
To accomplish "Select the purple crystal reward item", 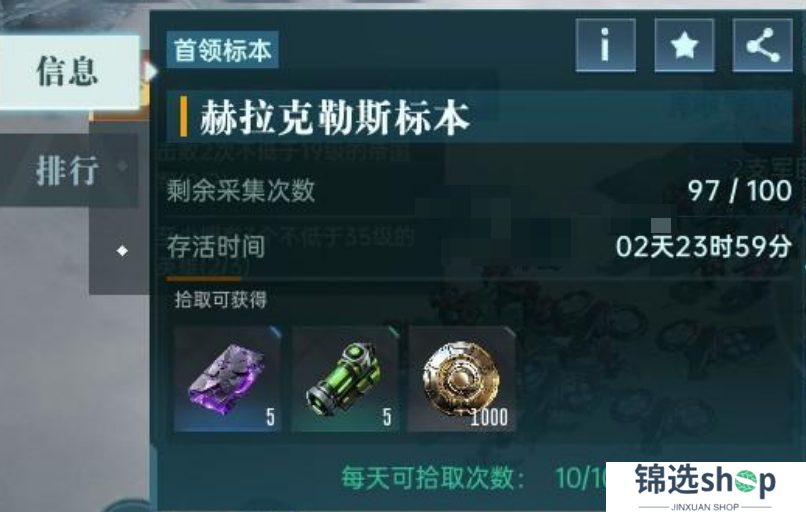I will (x=228, y=379).
